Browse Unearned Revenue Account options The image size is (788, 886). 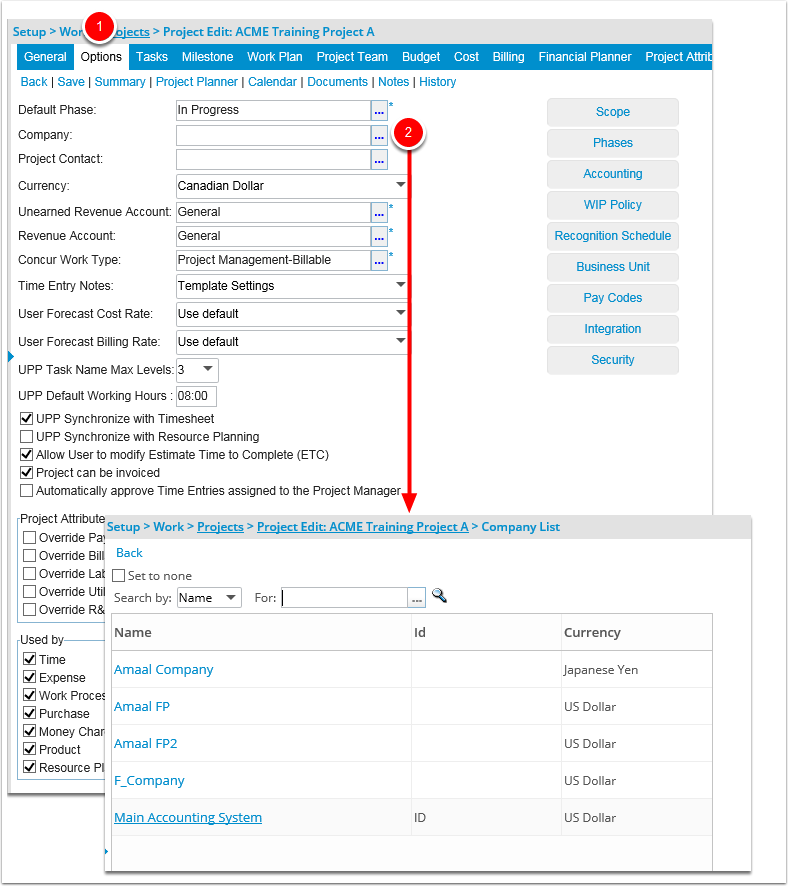point(379,212)
